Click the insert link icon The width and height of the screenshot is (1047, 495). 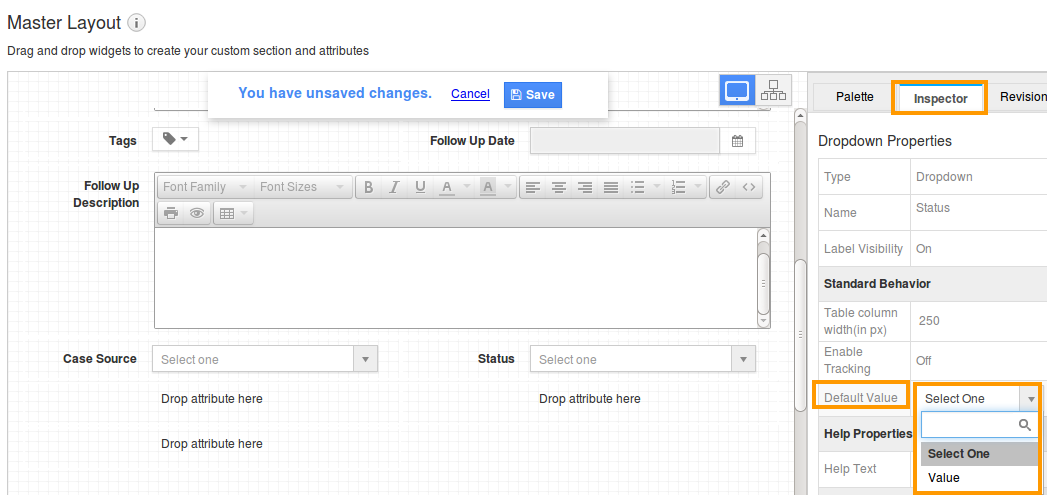722,187
